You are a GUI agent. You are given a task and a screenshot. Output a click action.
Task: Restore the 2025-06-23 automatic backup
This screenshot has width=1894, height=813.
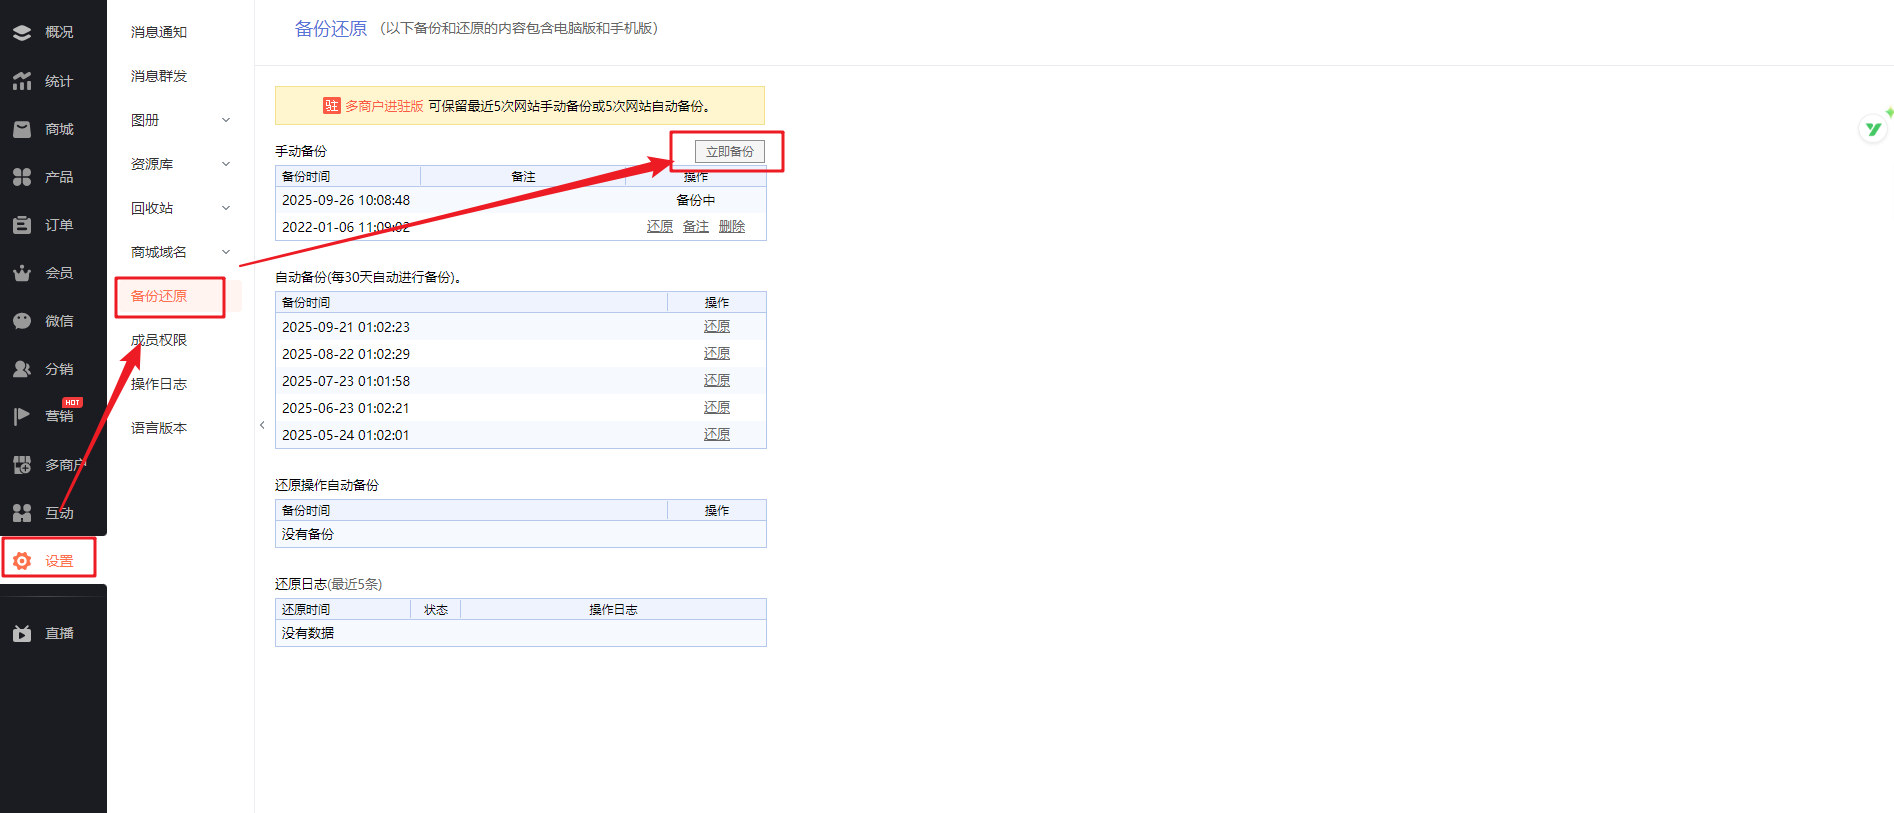coord(717,408)
